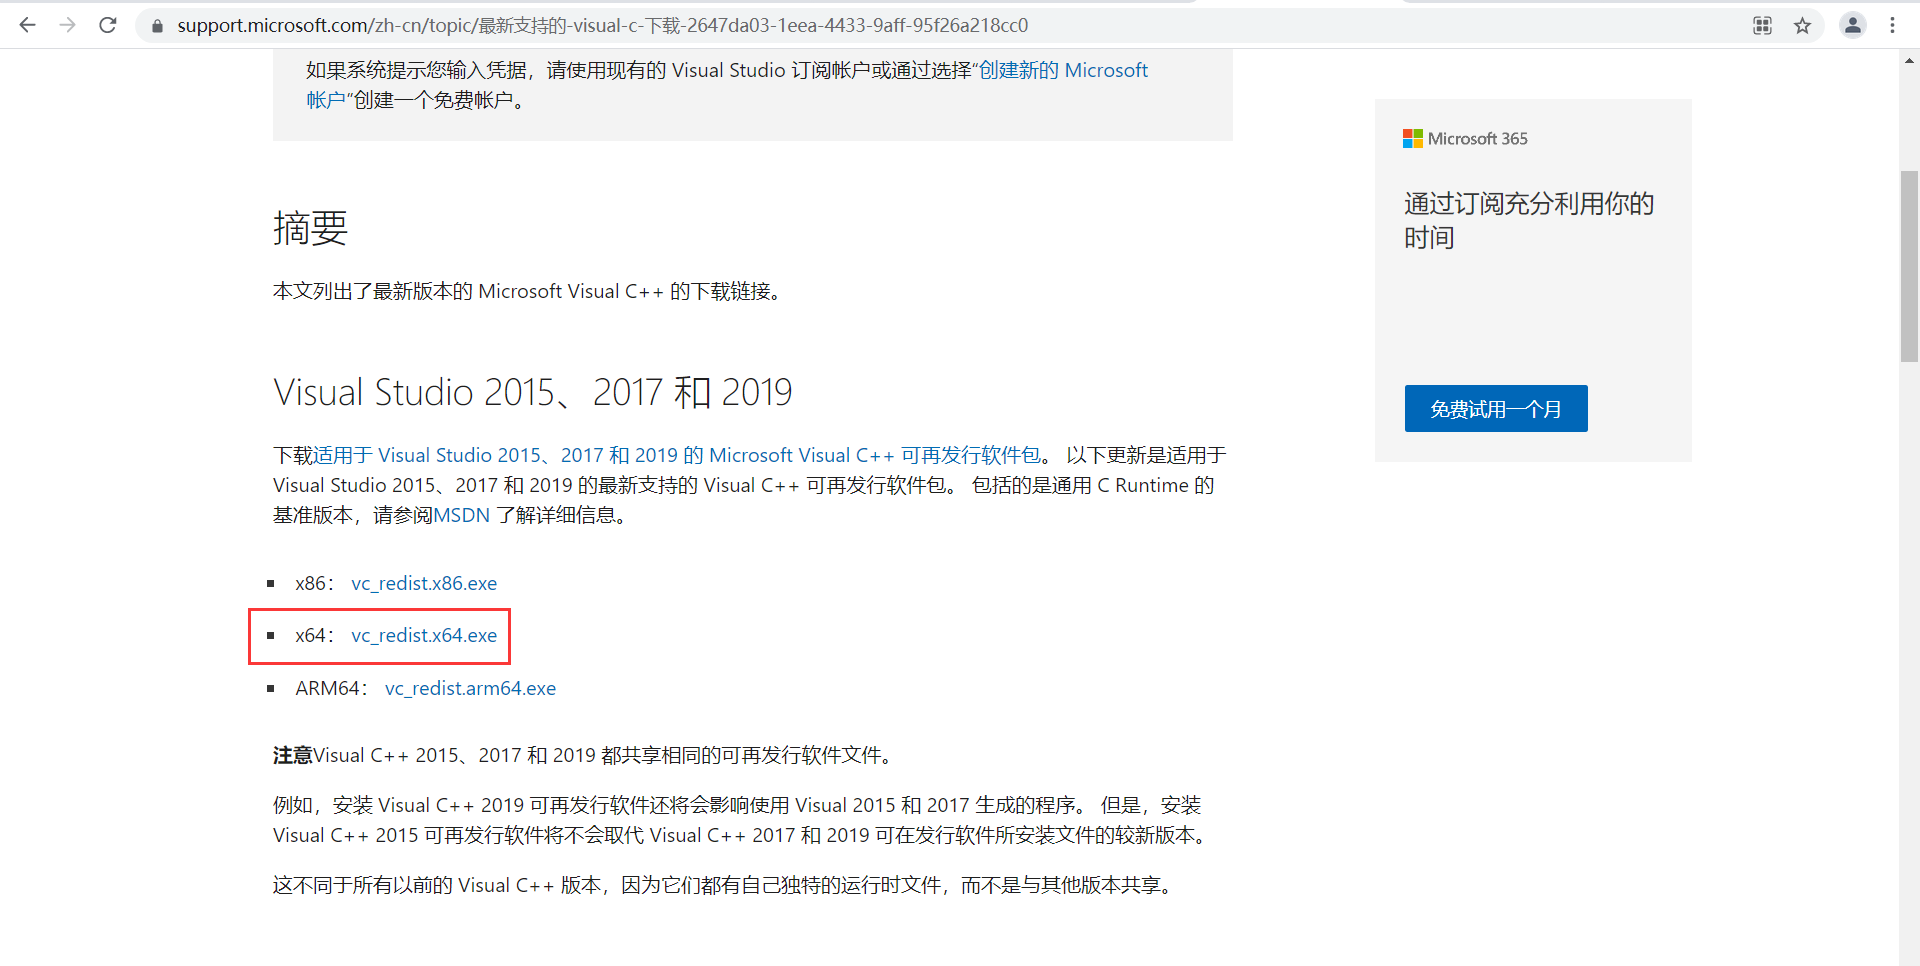Go back to the previous page

tap(28, 25)
